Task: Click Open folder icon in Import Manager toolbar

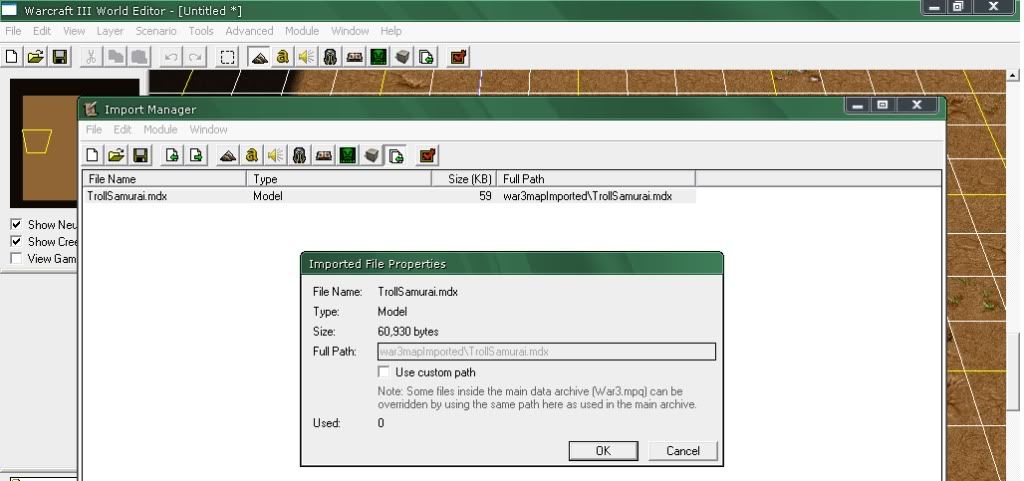Action: (116, 155)
